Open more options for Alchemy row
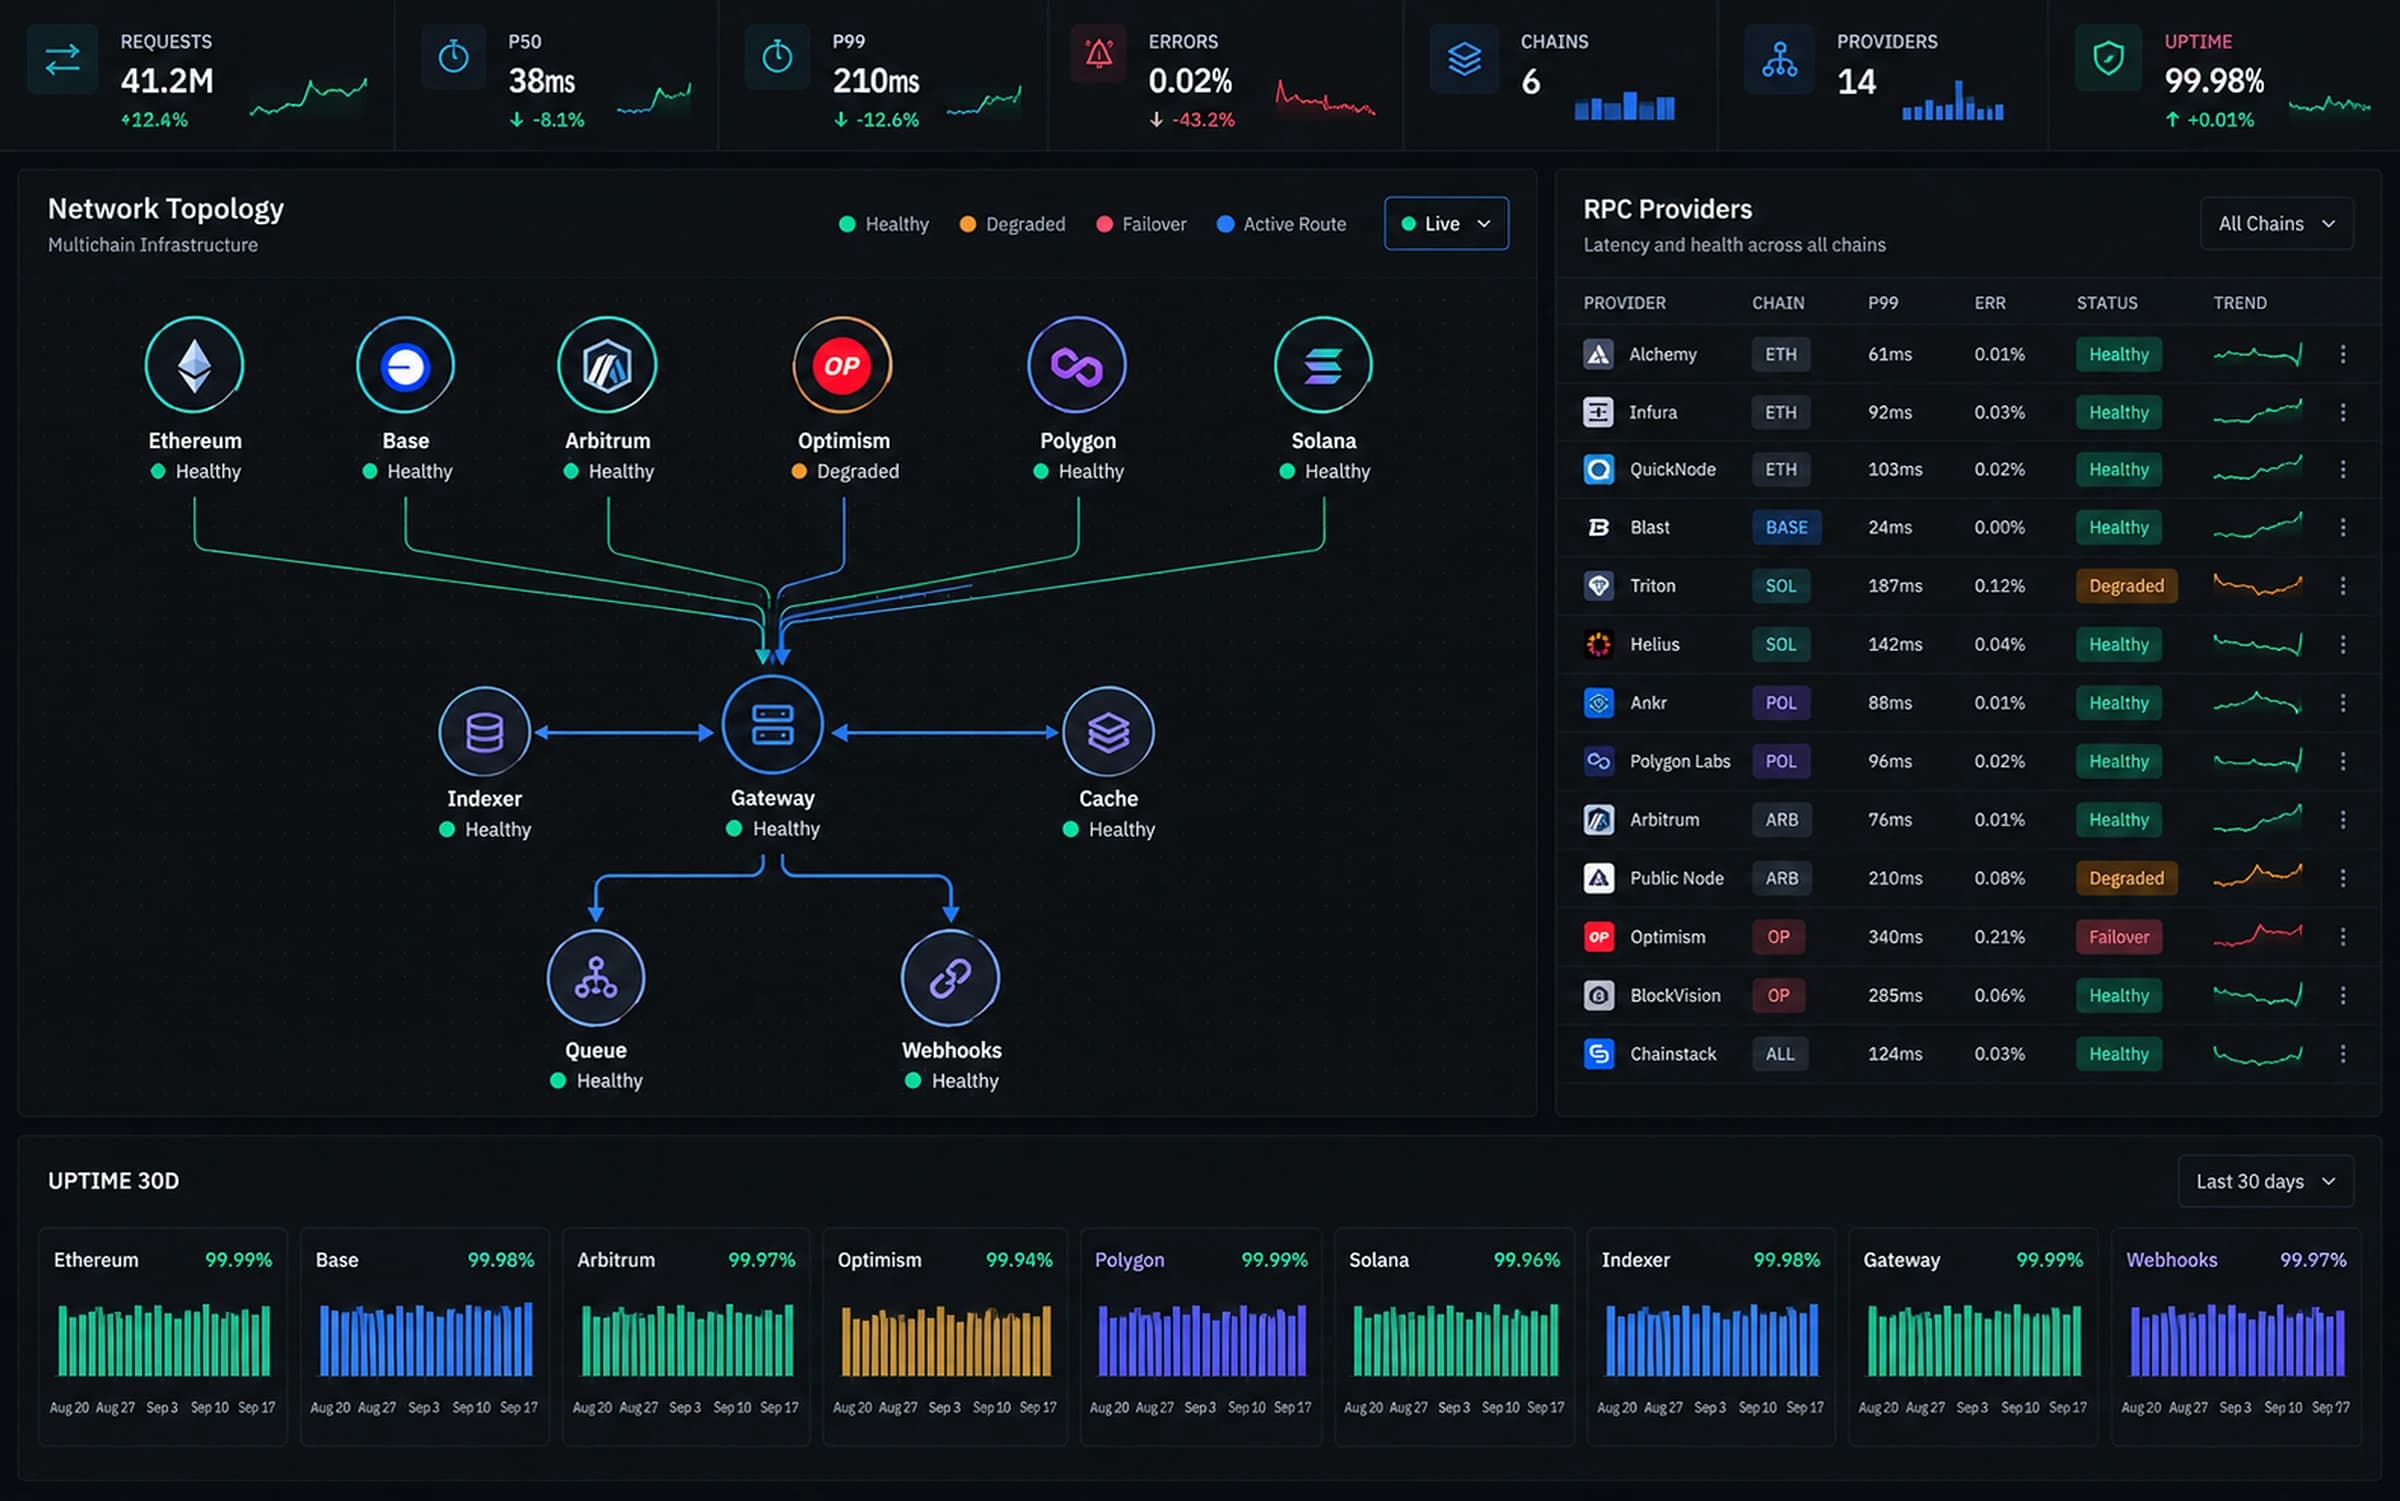2400x1501 pixels. coord(2342,354)
